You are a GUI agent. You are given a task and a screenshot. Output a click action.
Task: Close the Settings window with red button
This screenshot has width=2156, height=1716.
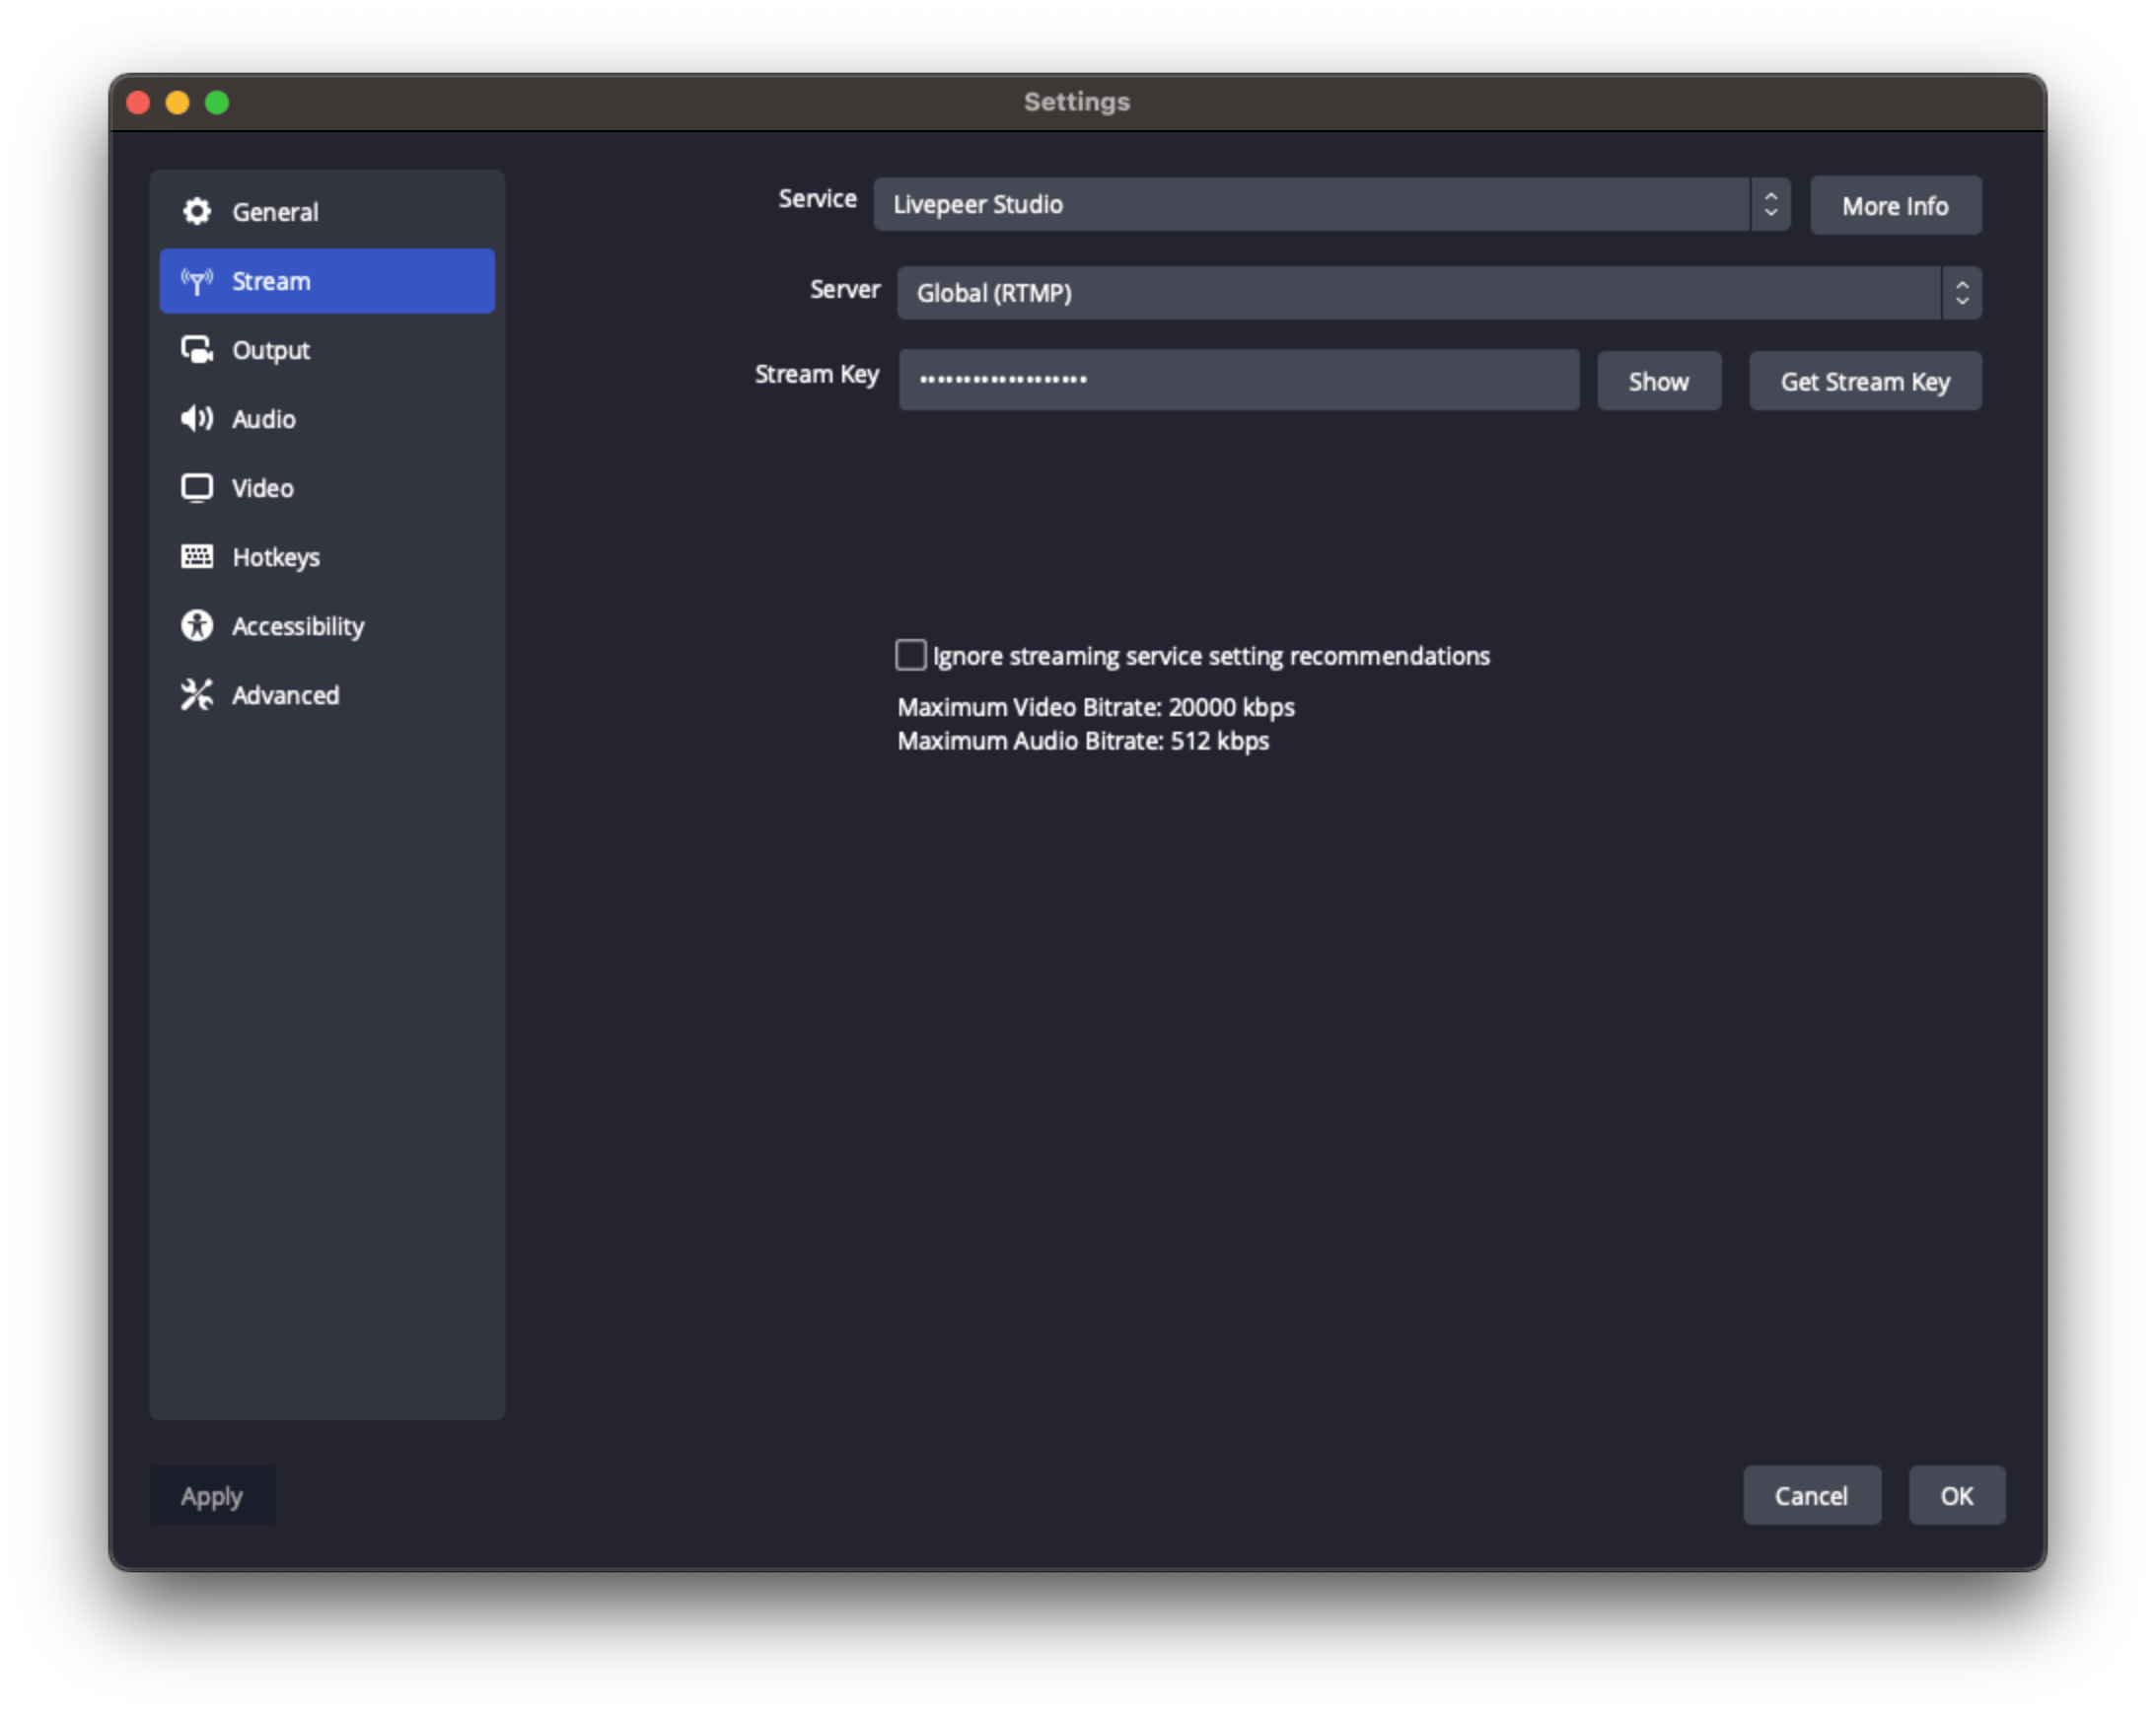(139, 102)
